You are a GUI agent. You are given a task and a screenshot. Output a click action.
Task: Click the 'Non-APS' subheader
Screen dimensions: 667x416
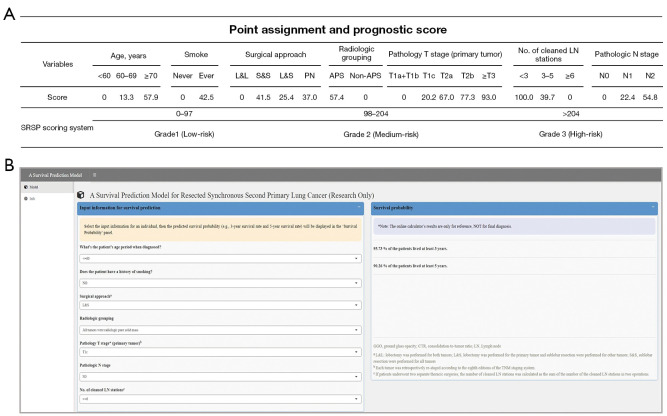click(365, 76)
